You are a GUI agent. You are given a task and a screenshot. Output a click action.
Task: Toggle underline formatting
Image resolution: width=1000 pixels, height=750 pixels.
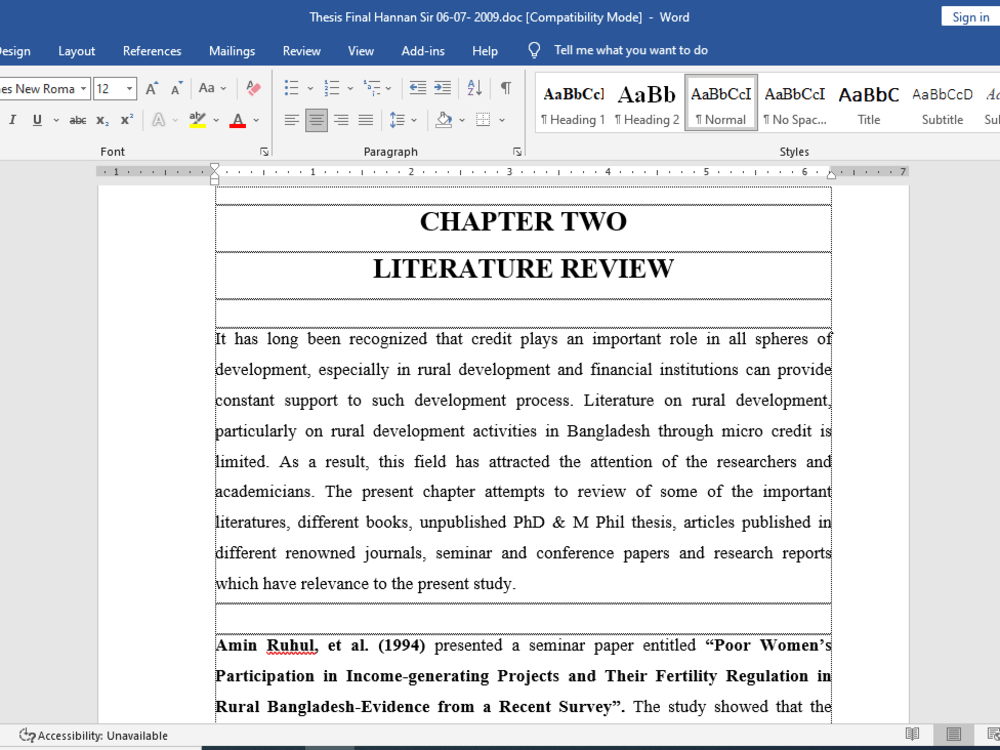tap(38, 120)
